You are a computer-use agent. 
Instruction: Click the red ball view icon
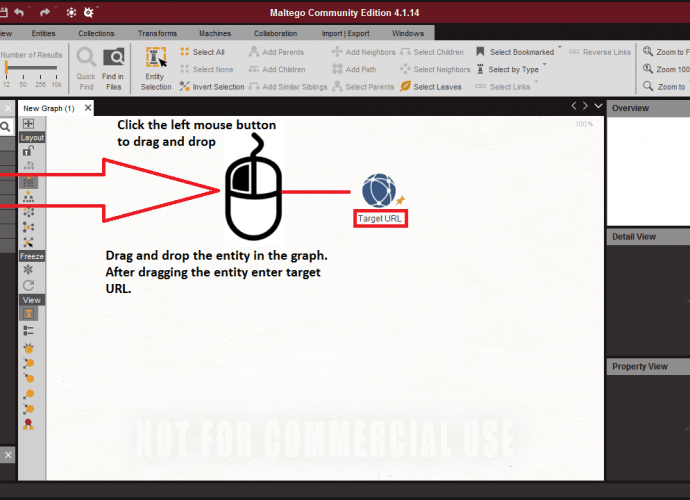(29, 424)
